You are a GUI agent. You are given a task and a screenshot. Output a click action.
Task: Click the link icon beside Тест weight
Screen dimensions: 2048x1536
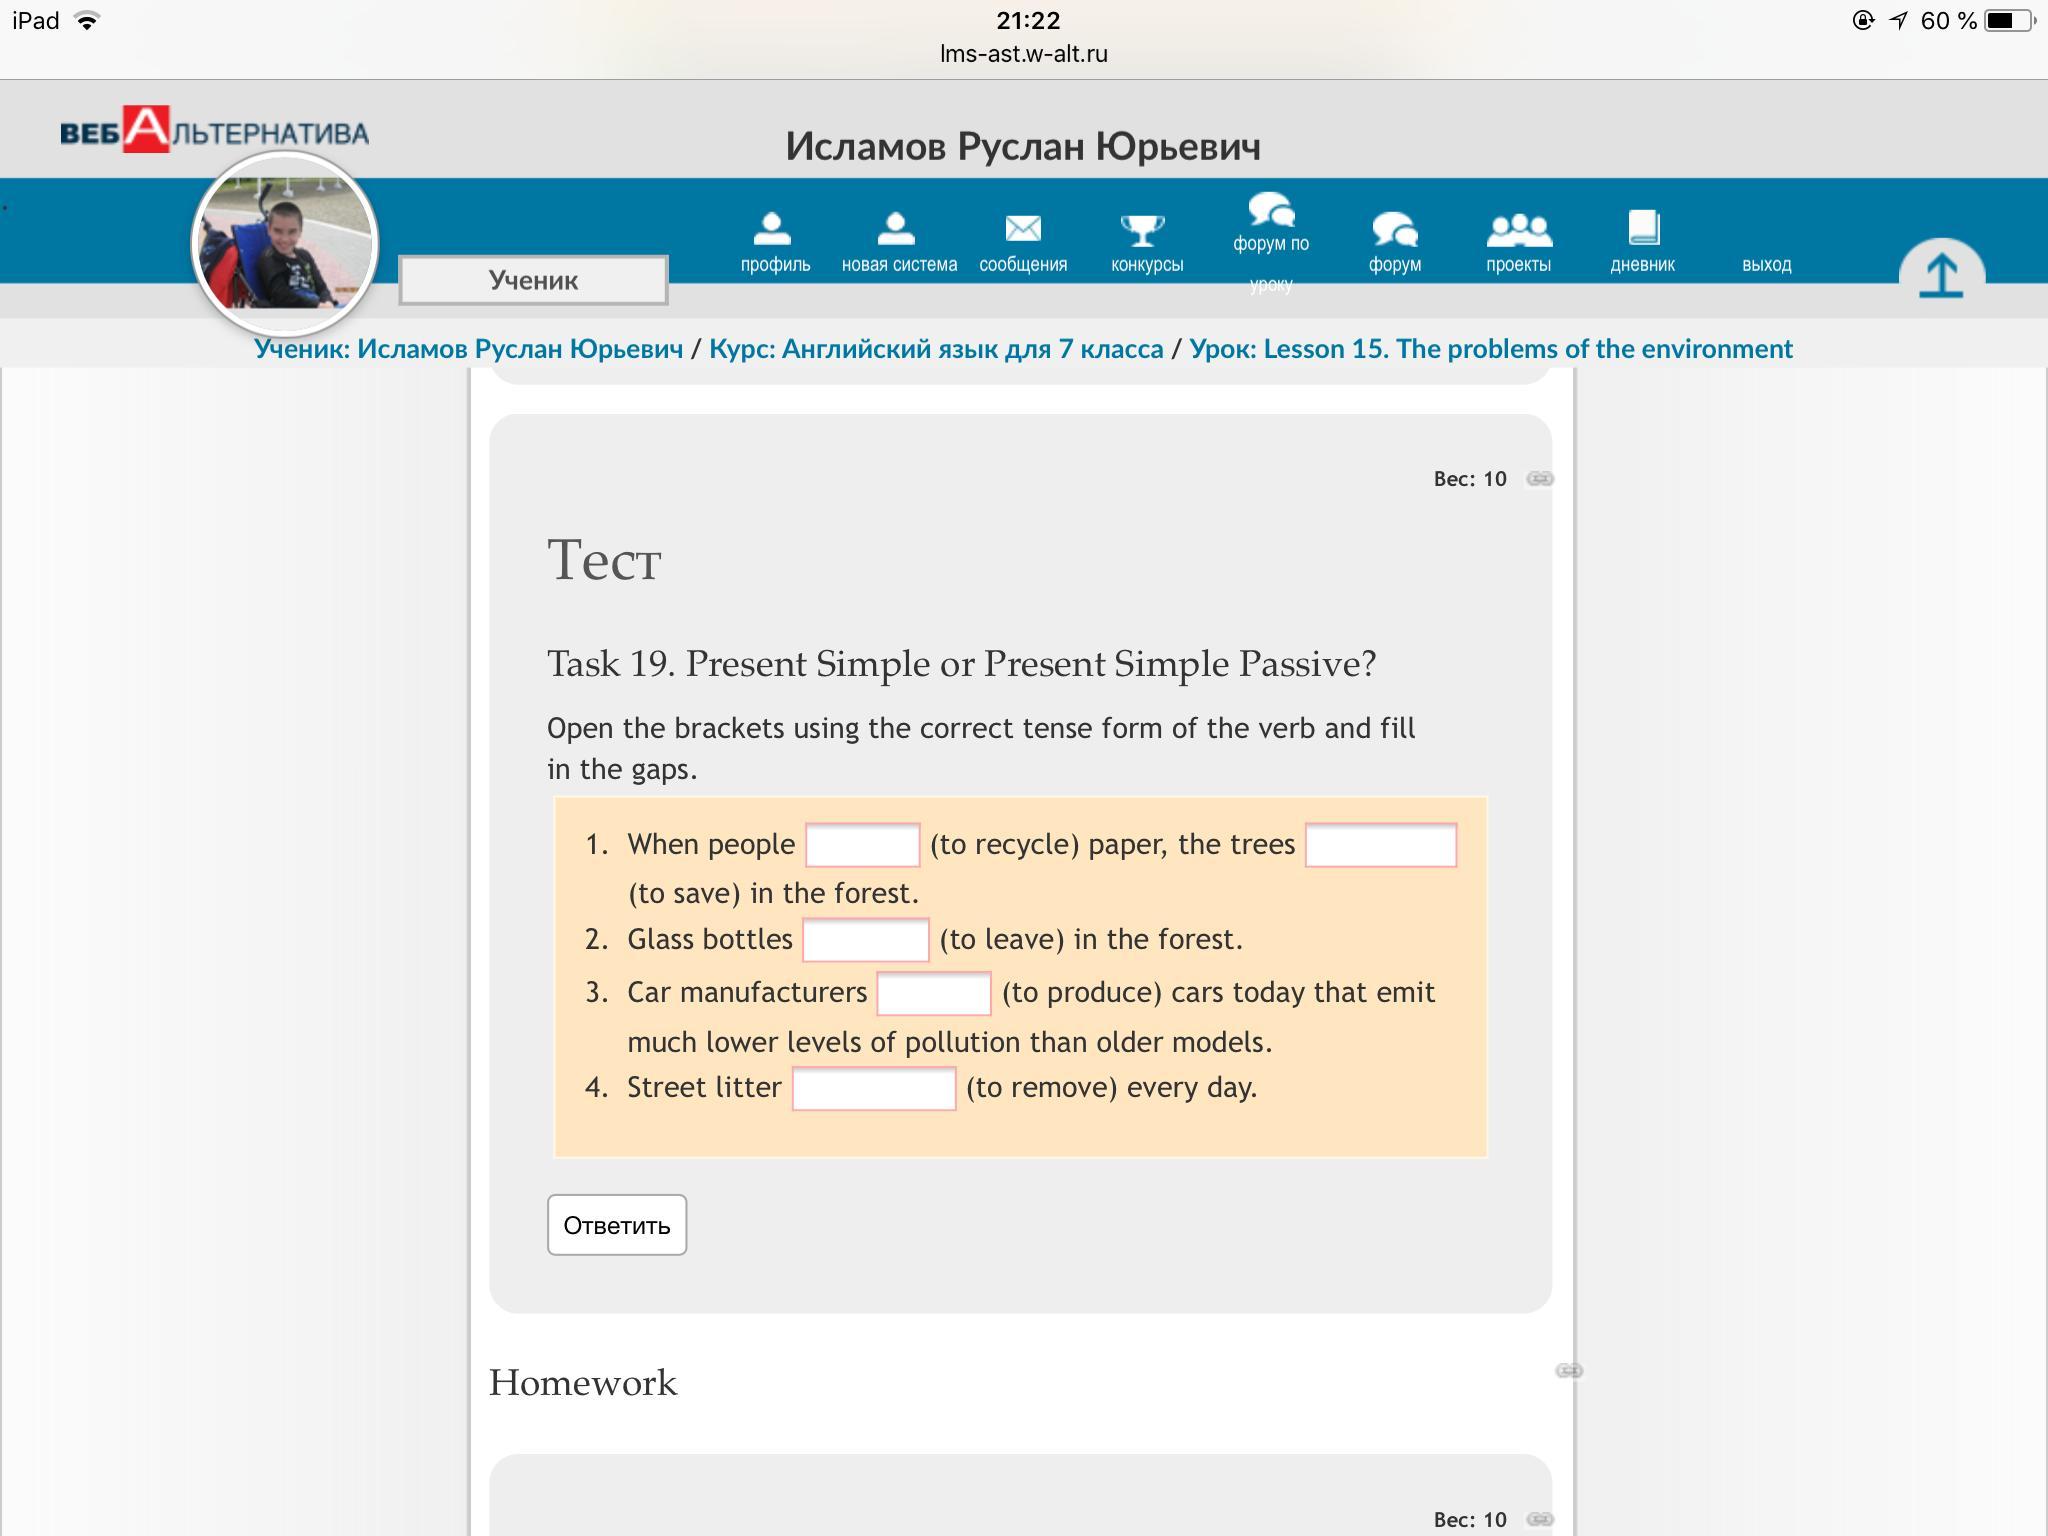pyautogui.click(x=1540, y=479)
